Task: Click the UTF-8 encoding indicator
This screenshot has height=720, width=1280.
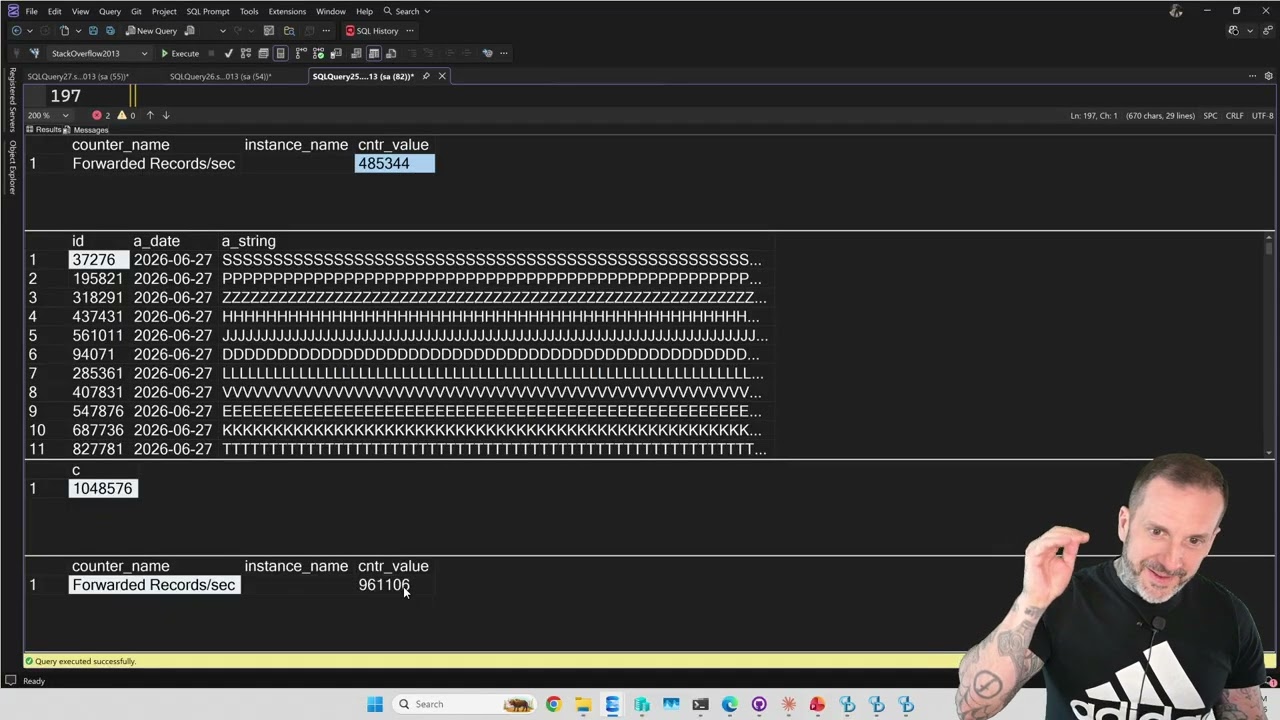Action: pyautogui.click(x=1261, y=116)
